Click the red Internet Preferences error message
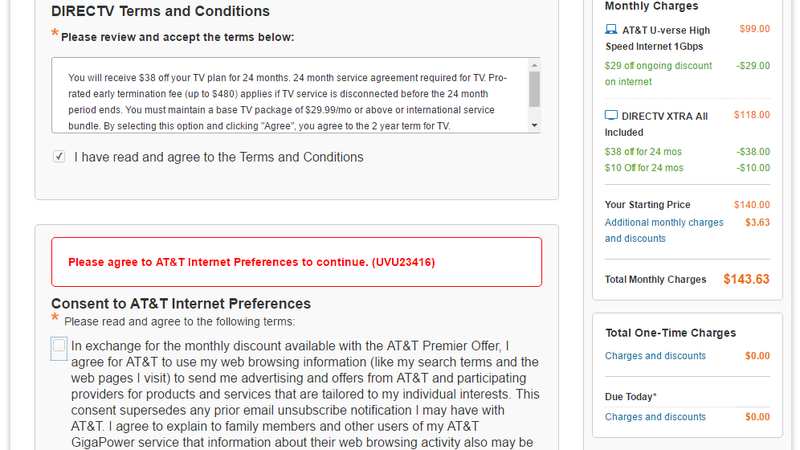 tap(252, 262)
